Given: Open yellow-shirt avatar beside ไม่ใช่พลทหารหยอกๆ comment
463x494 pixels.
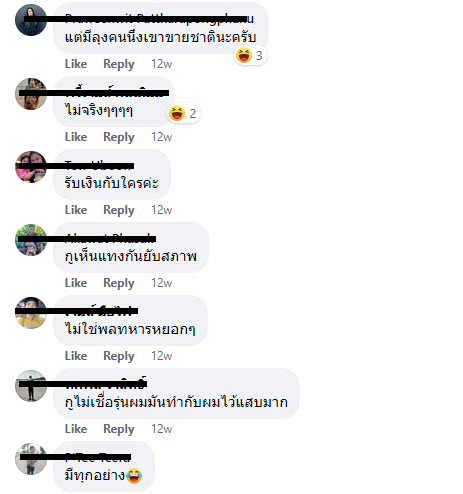Looking at the screenshot, I should (x=31, y=313).
